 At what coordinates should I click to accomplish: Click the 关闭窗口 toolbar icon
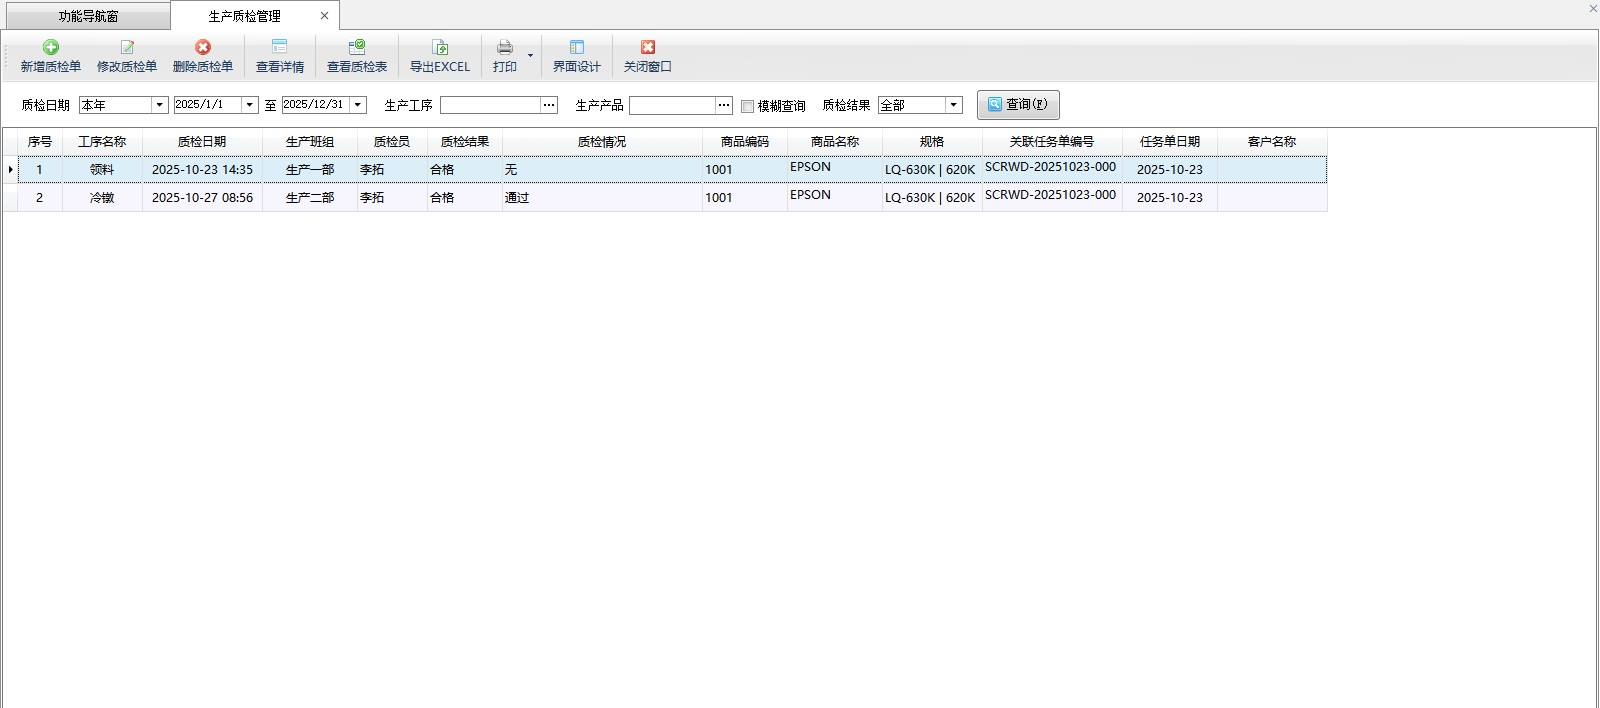[648, 48]
